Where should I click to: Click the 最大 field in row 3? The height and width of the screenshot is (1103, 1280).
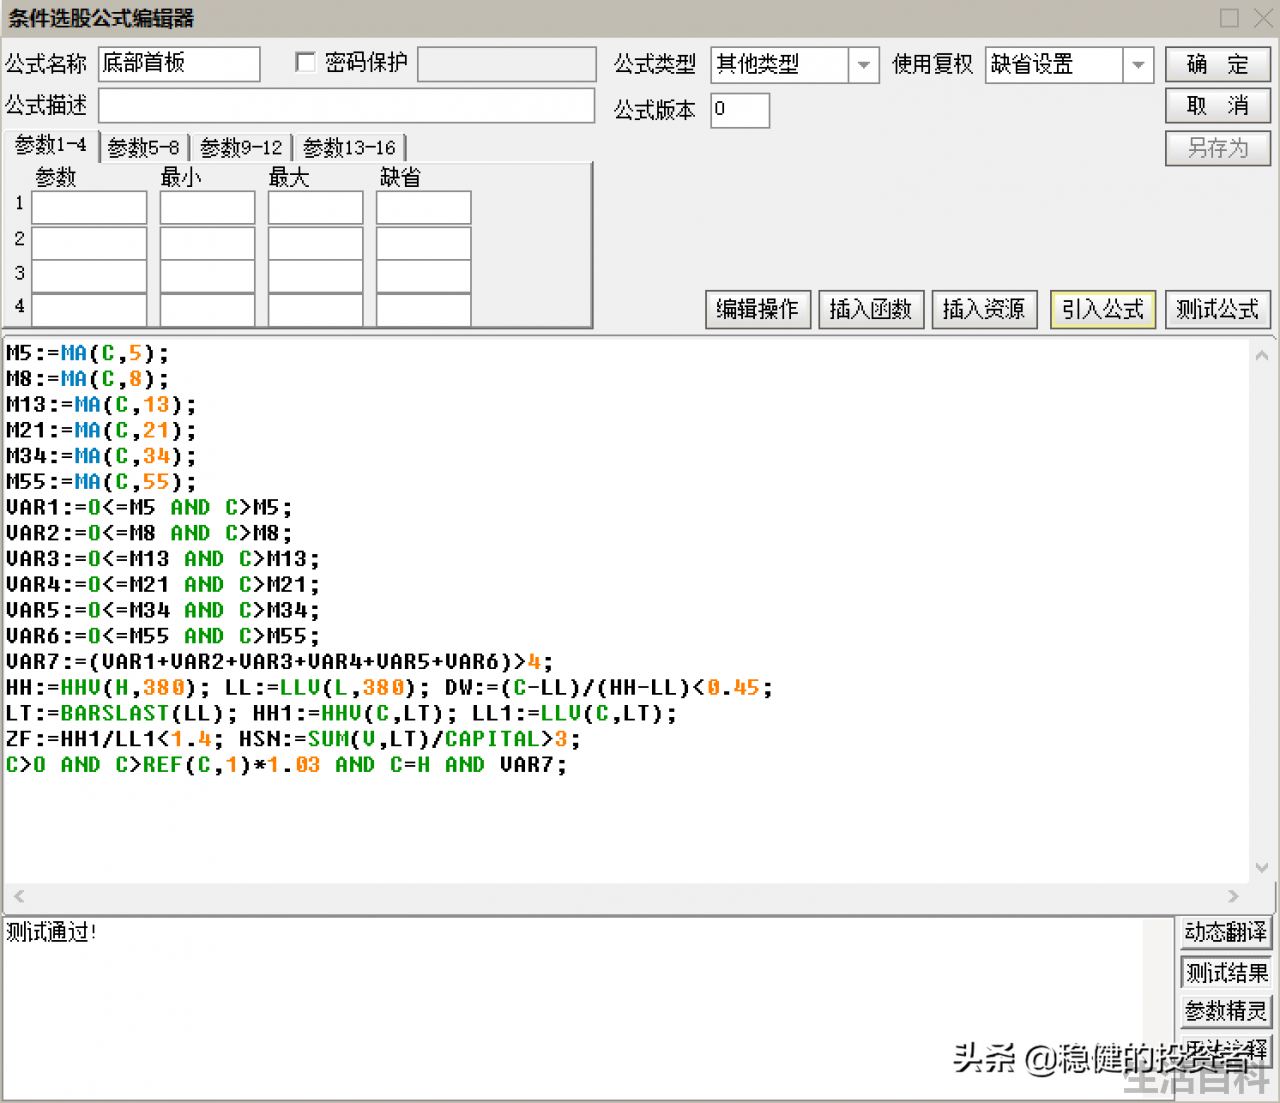click(315, 276)
